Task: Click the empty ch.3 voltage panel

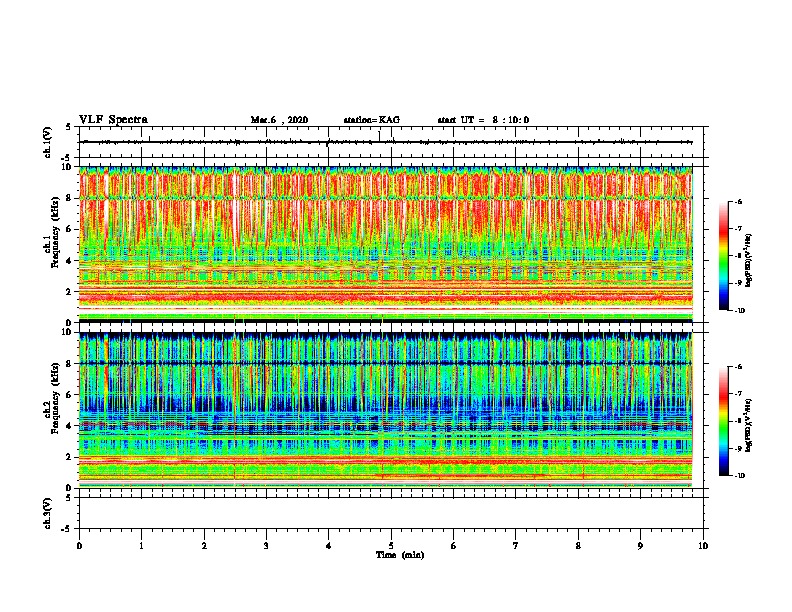Action: click(x=391, y=513)
